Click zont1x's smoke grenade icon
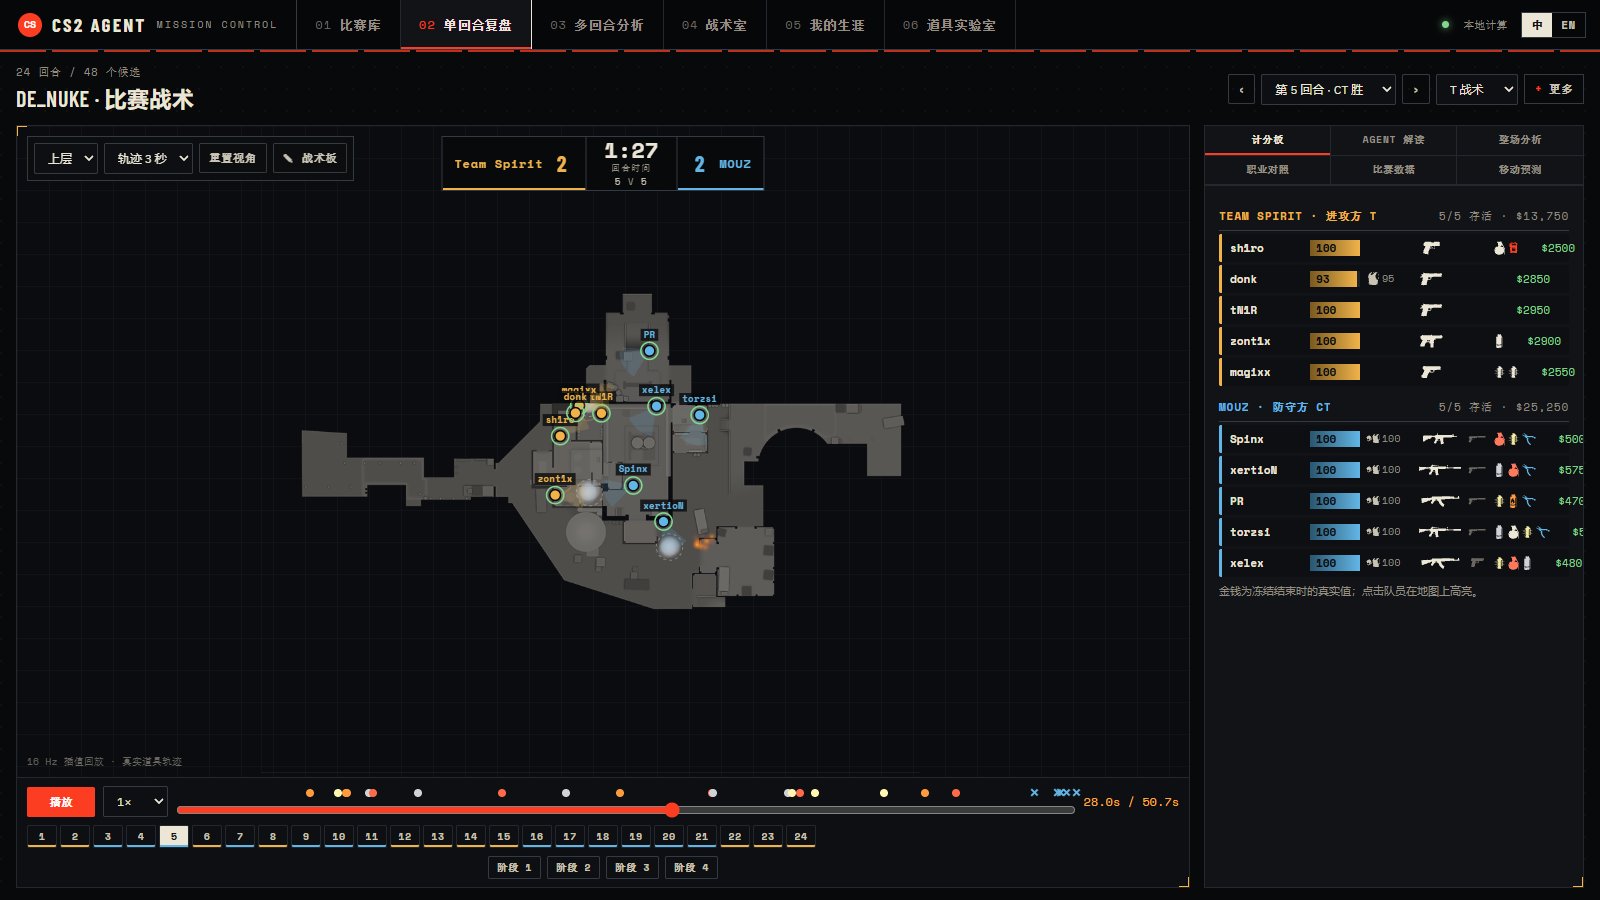Screen dimensions: 1600x900 (1498, 341)
